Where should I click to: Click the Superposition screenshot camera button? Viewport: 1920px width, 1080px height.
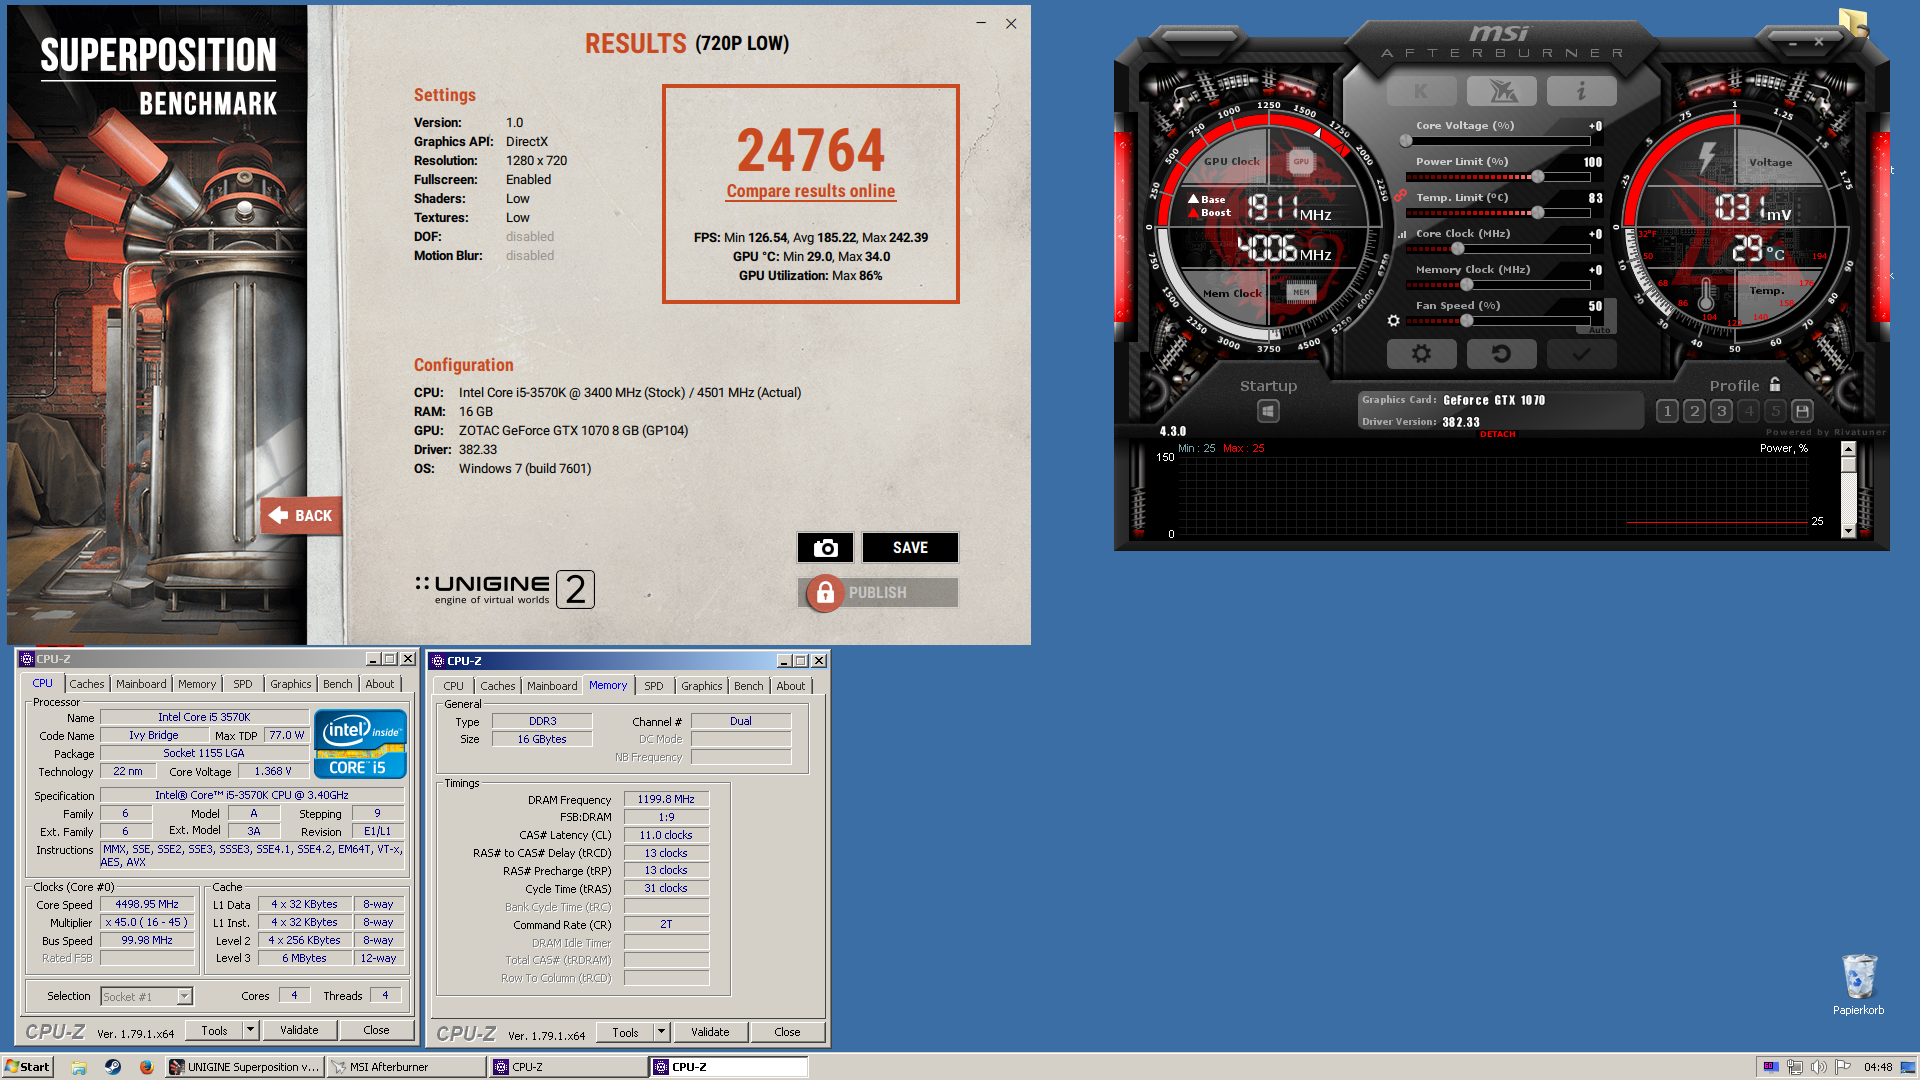click(x=825, y=548)
